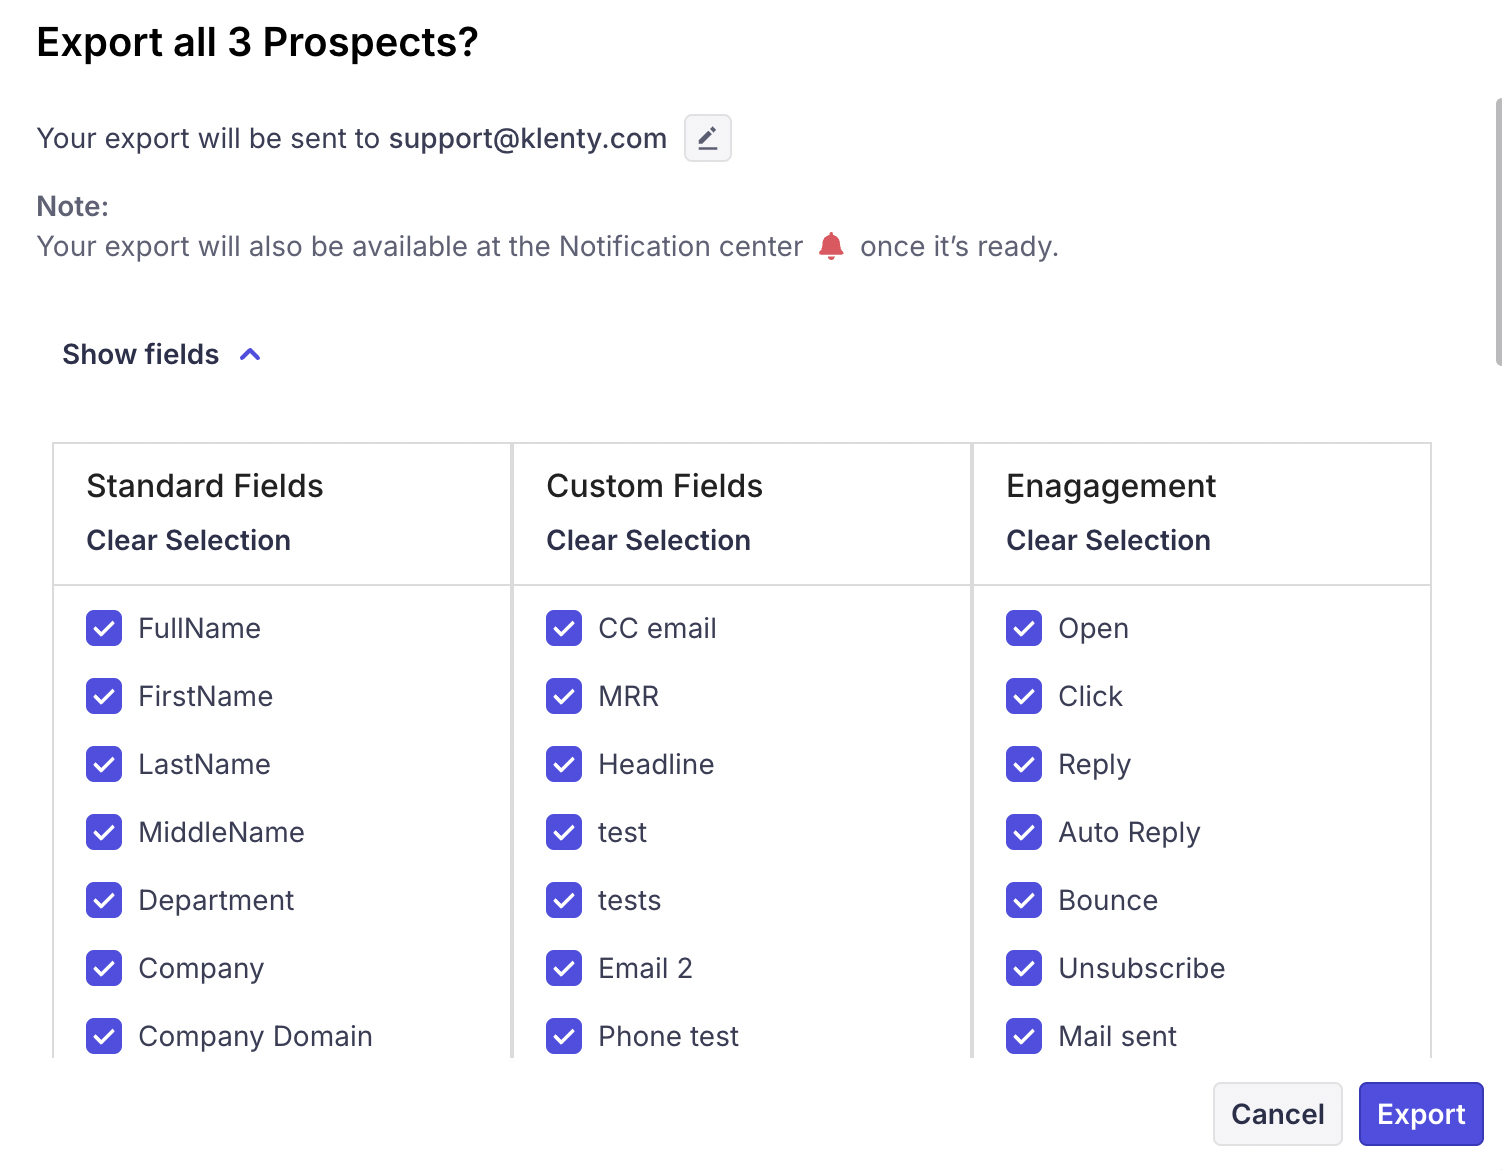Clear Selection under Standard Fields

[x=188, y=540]
